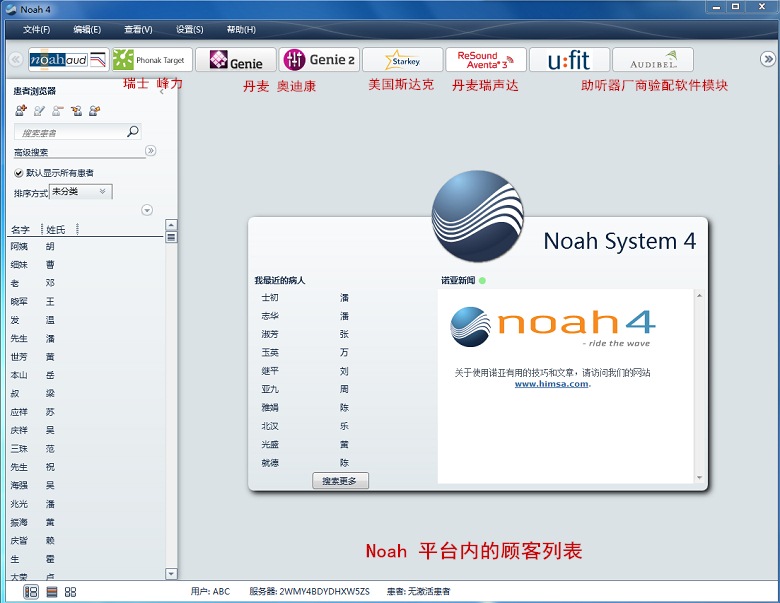
Task: Toggle 默认显示所有患者 checkbox
Action: (19, 173)
